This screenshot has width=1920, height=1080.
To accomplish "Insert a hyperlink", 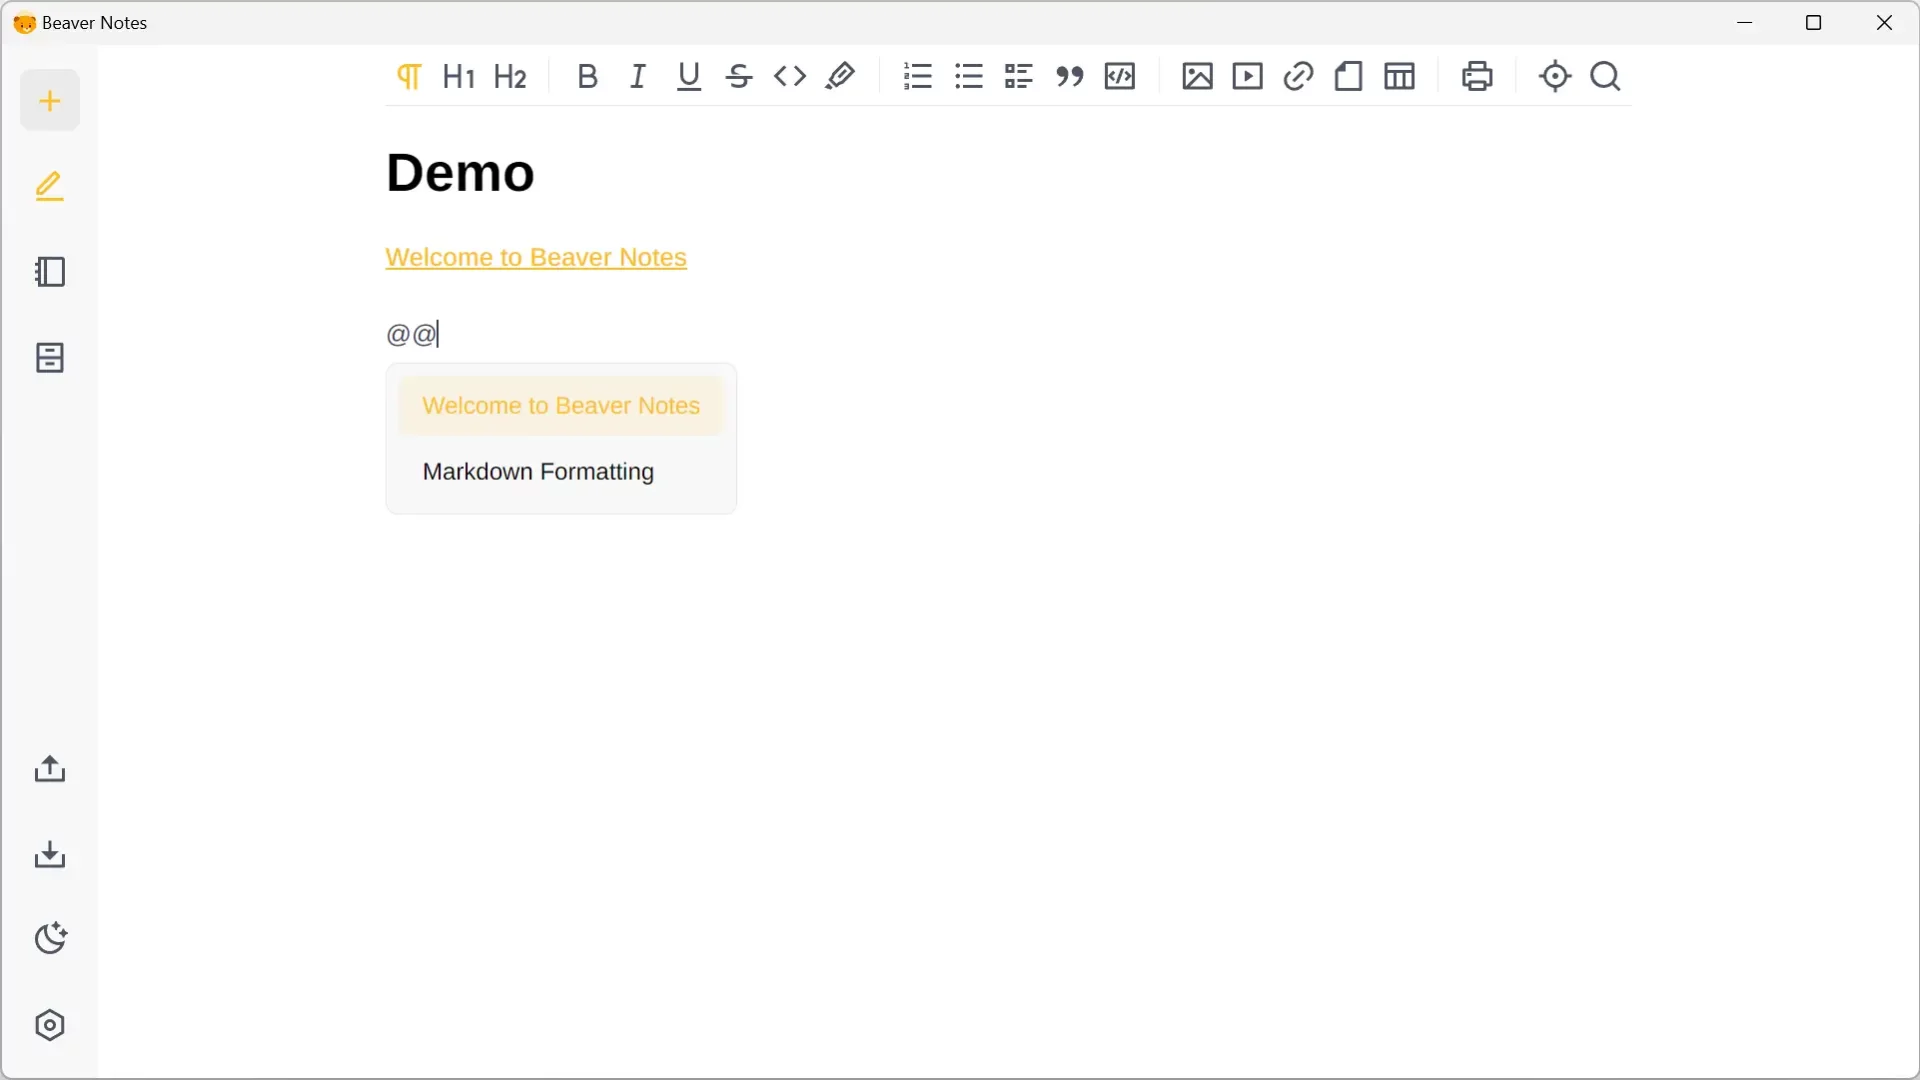I will point(1298,76).
